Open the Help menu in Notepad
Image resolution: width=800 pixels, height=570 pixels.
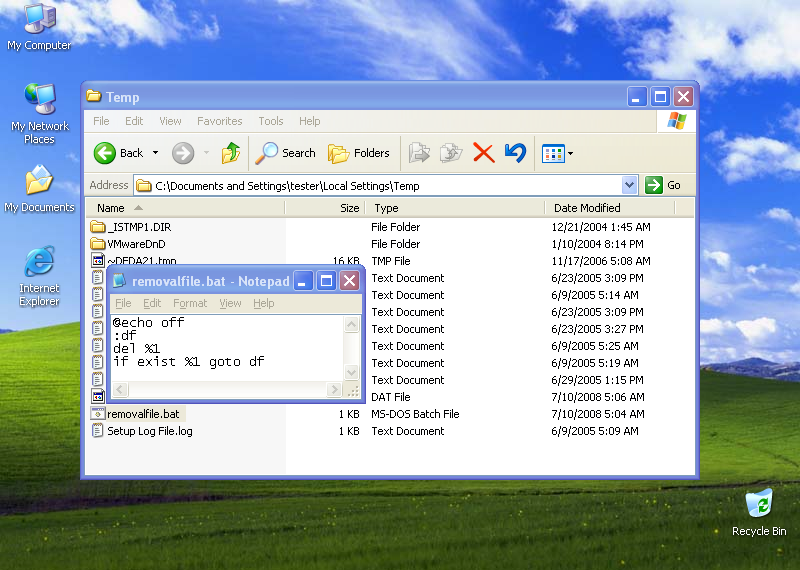264,303
